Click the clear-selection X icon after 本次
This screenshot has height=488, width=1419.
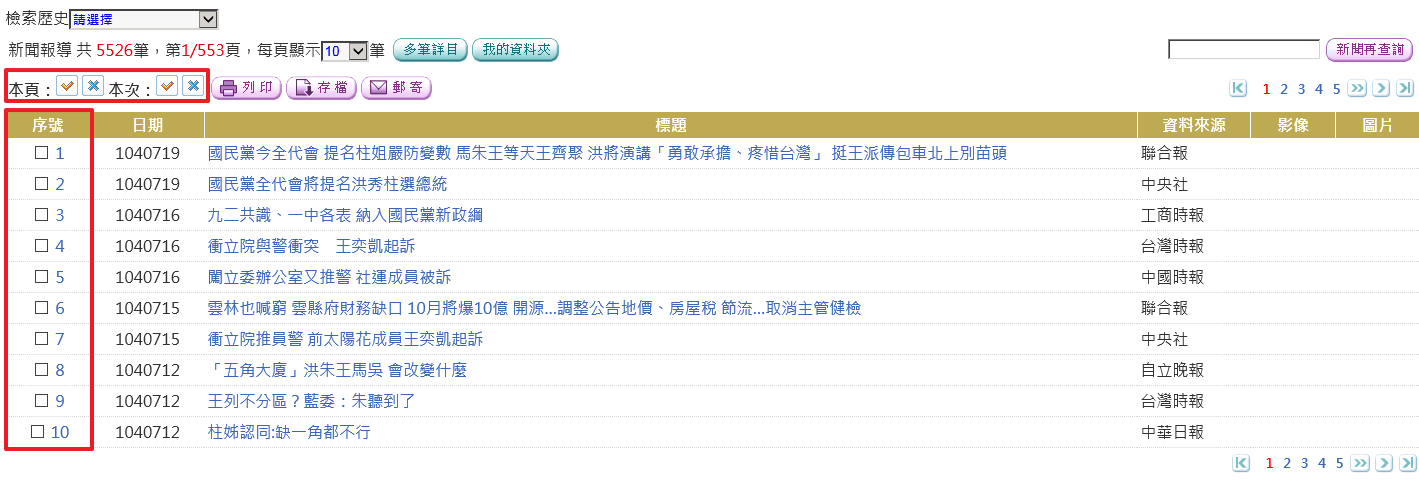coord(193,87)
